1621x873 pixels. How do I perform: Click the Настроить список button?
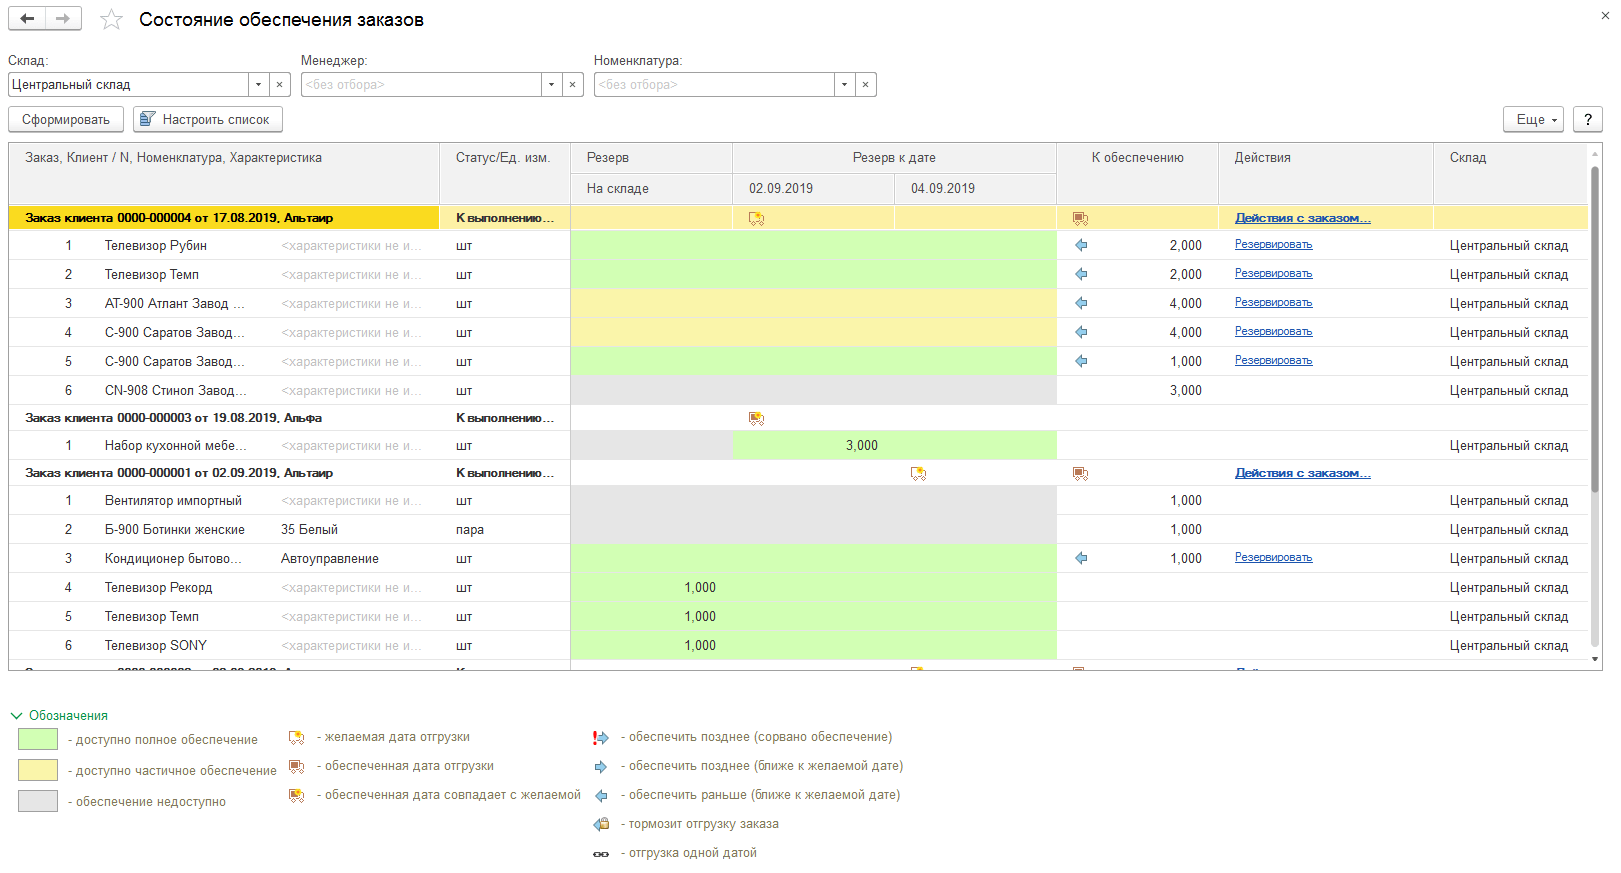click(x=208, y=120)
